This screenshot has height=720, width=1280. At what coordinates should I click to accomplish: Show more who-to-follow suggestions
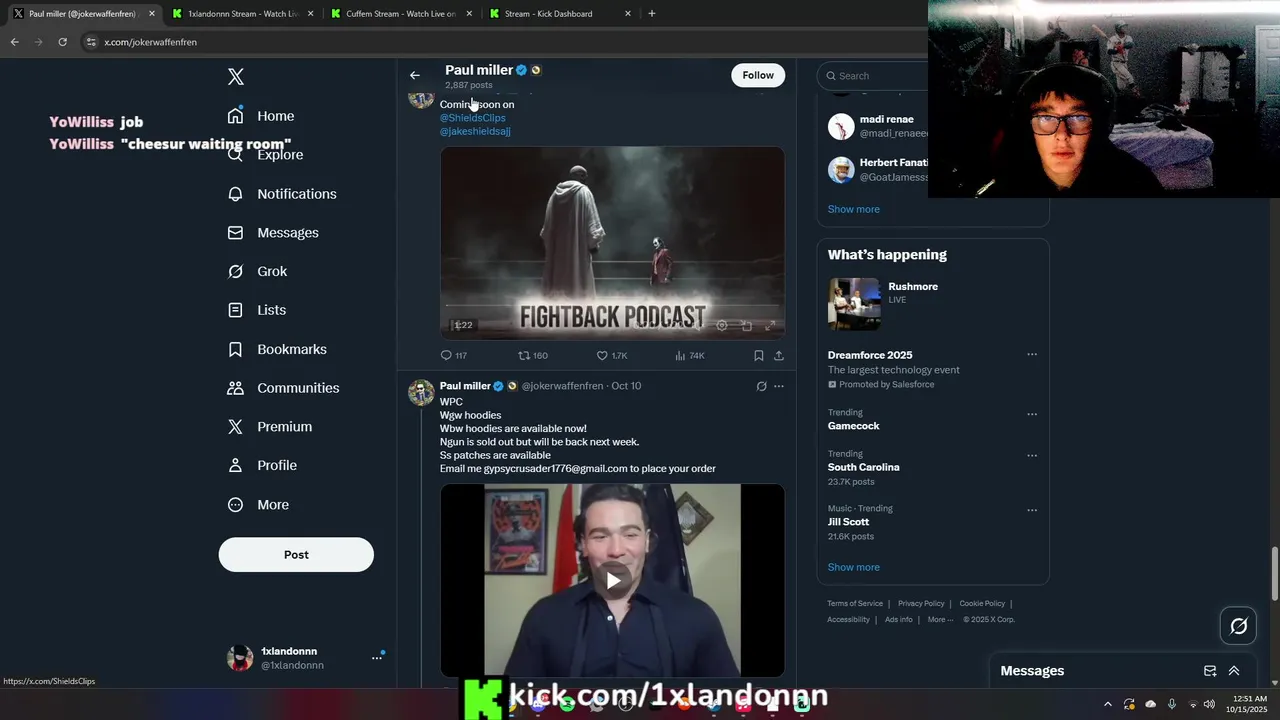[853, 209]
